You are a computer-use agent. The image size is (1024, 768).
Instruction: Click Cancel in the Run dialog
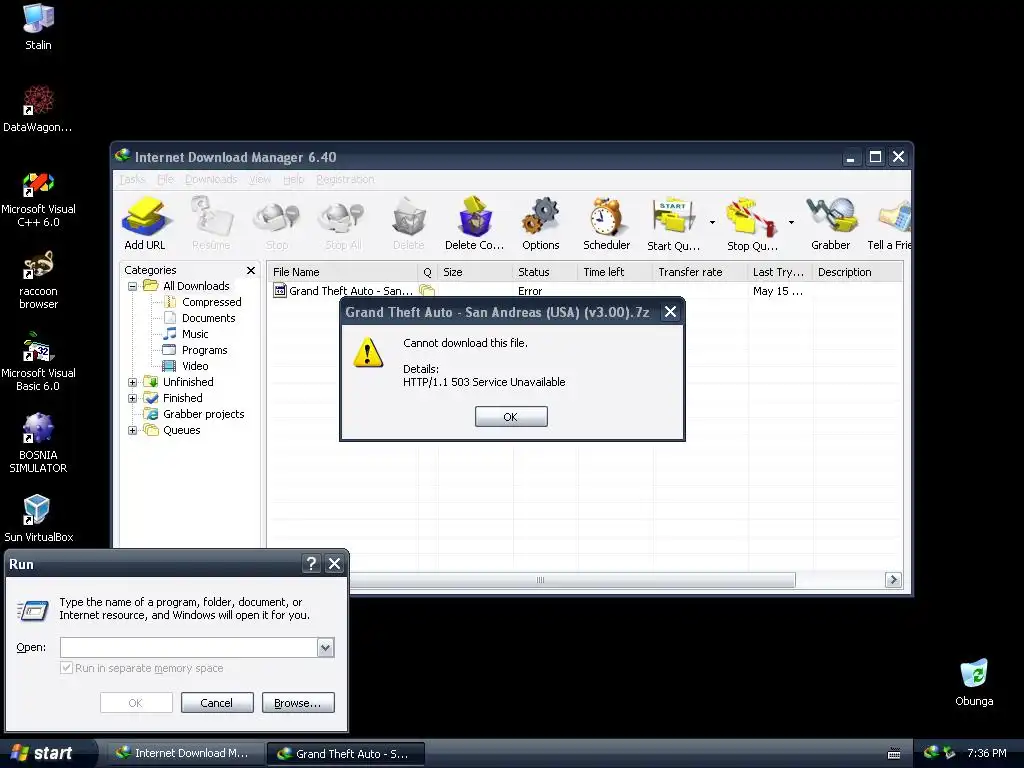pos(217,703)
